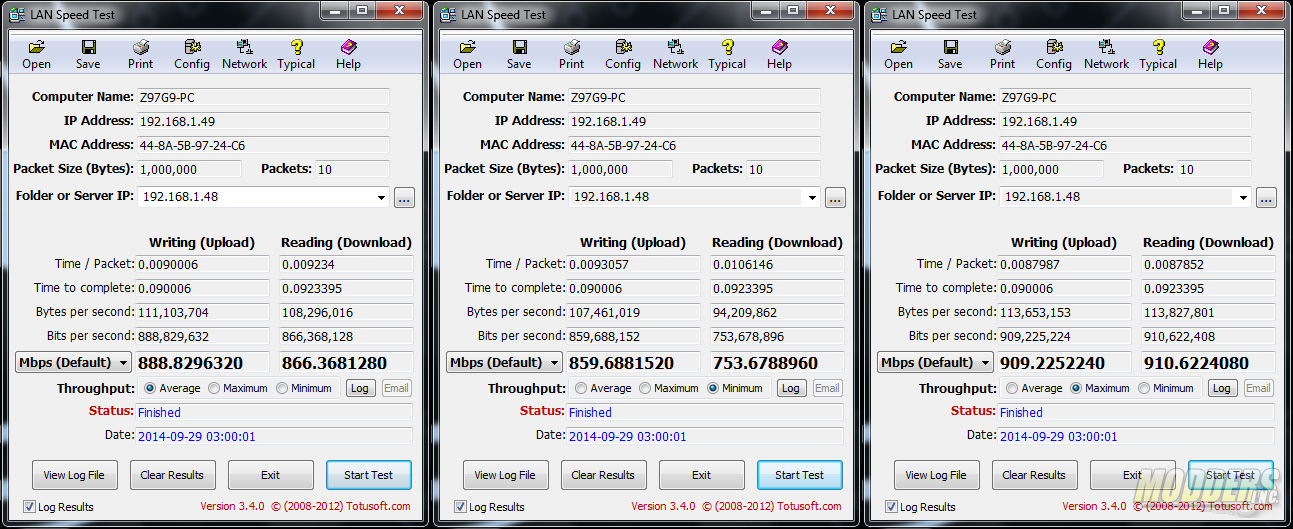Click Start Test in the left window

tap(369, 475)
